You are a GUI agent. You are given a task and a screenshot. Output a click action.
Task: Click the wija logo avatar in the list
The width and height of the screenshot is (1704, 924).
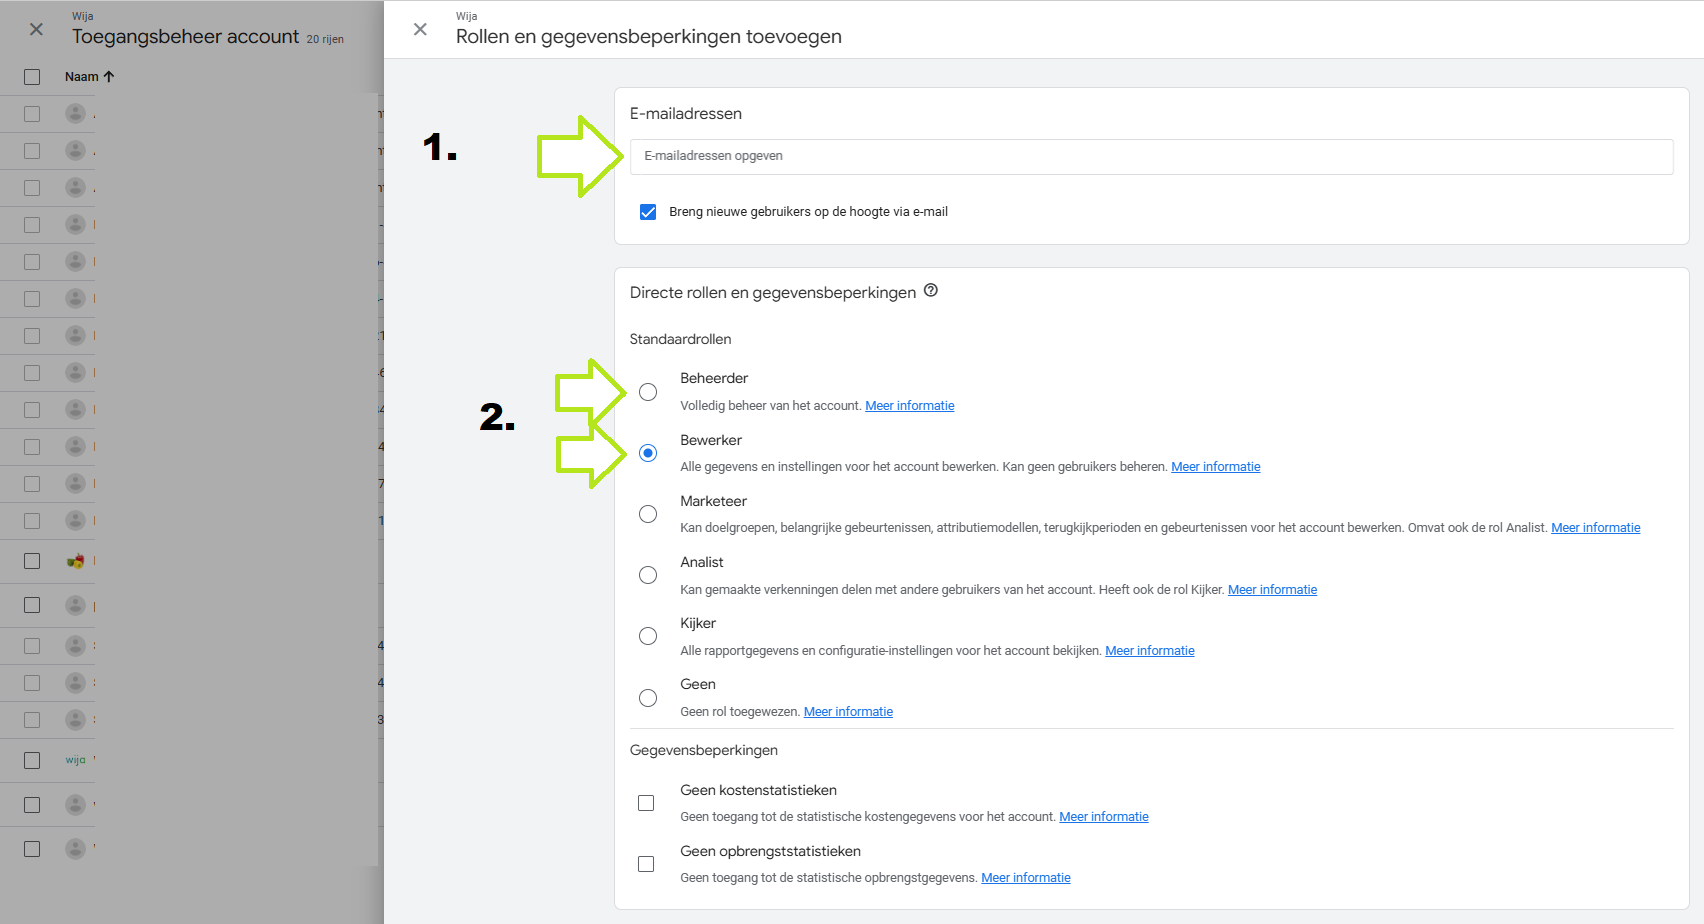coord(76,760)
